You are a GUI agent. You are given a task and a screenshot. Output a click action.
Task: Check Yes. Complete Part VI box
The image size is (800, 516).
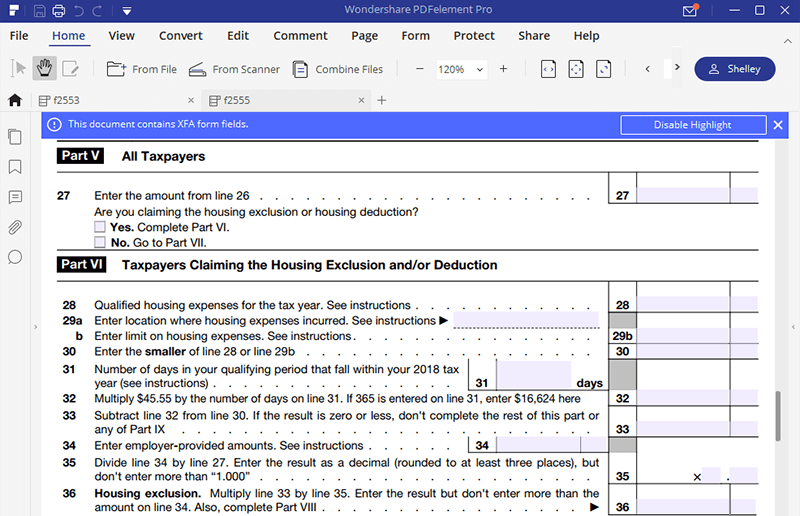pyautogui.click(x=100, y=227)
